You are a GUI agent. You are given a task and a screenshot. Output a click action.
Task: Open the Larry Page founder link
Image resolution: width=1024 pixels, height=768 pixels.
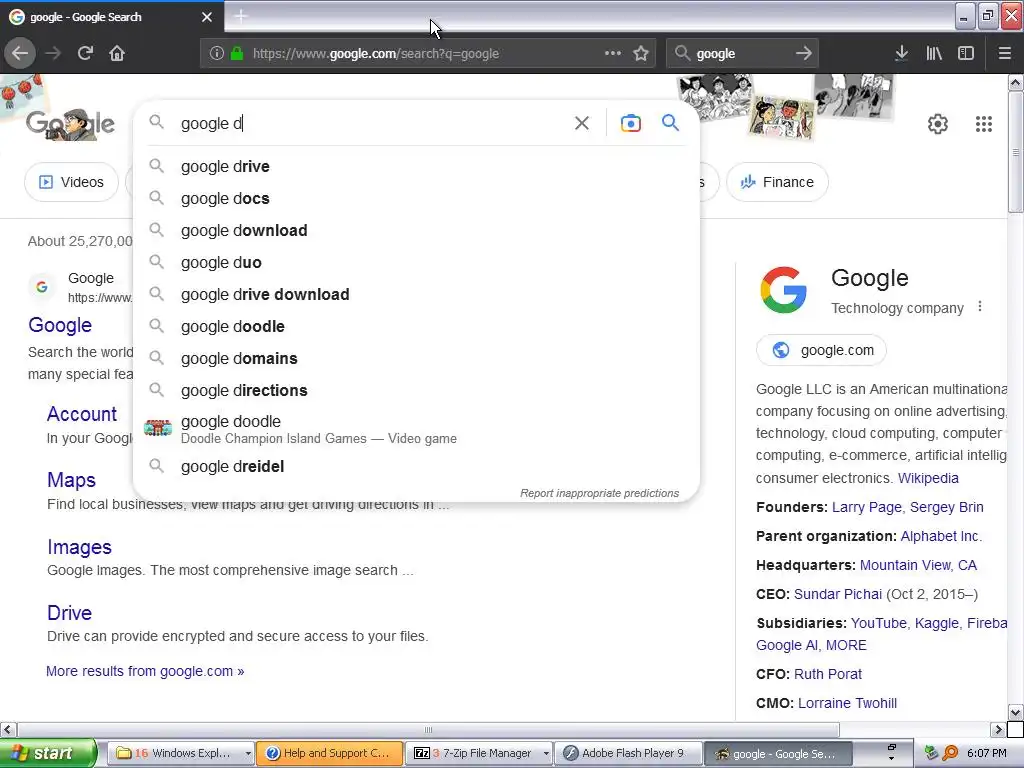(x=866, y=507)
